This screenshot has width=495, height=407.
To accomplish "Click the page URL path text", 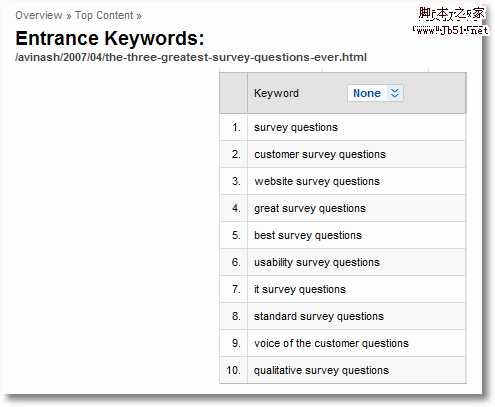I will pos(191,57).
